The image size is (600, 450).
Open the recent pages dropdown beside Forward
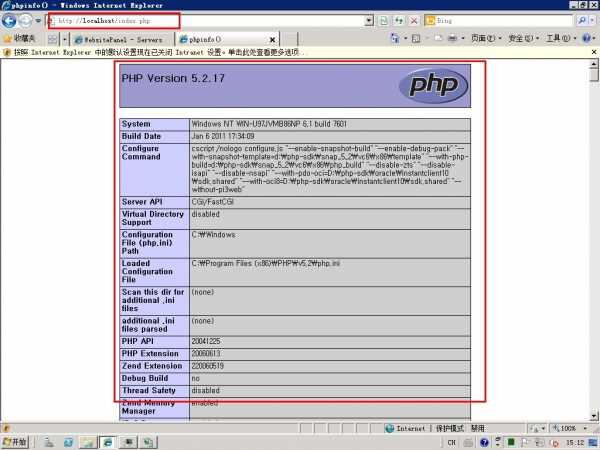tap(38, 21)
